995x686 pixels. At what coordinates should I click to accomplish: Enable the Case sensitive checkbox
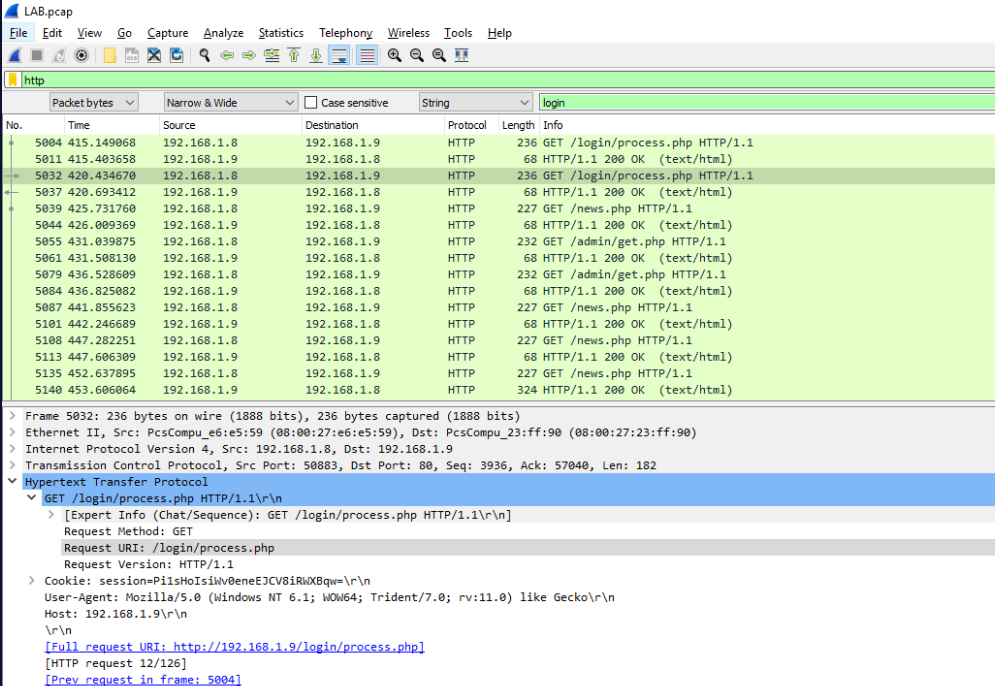[311, 103]
